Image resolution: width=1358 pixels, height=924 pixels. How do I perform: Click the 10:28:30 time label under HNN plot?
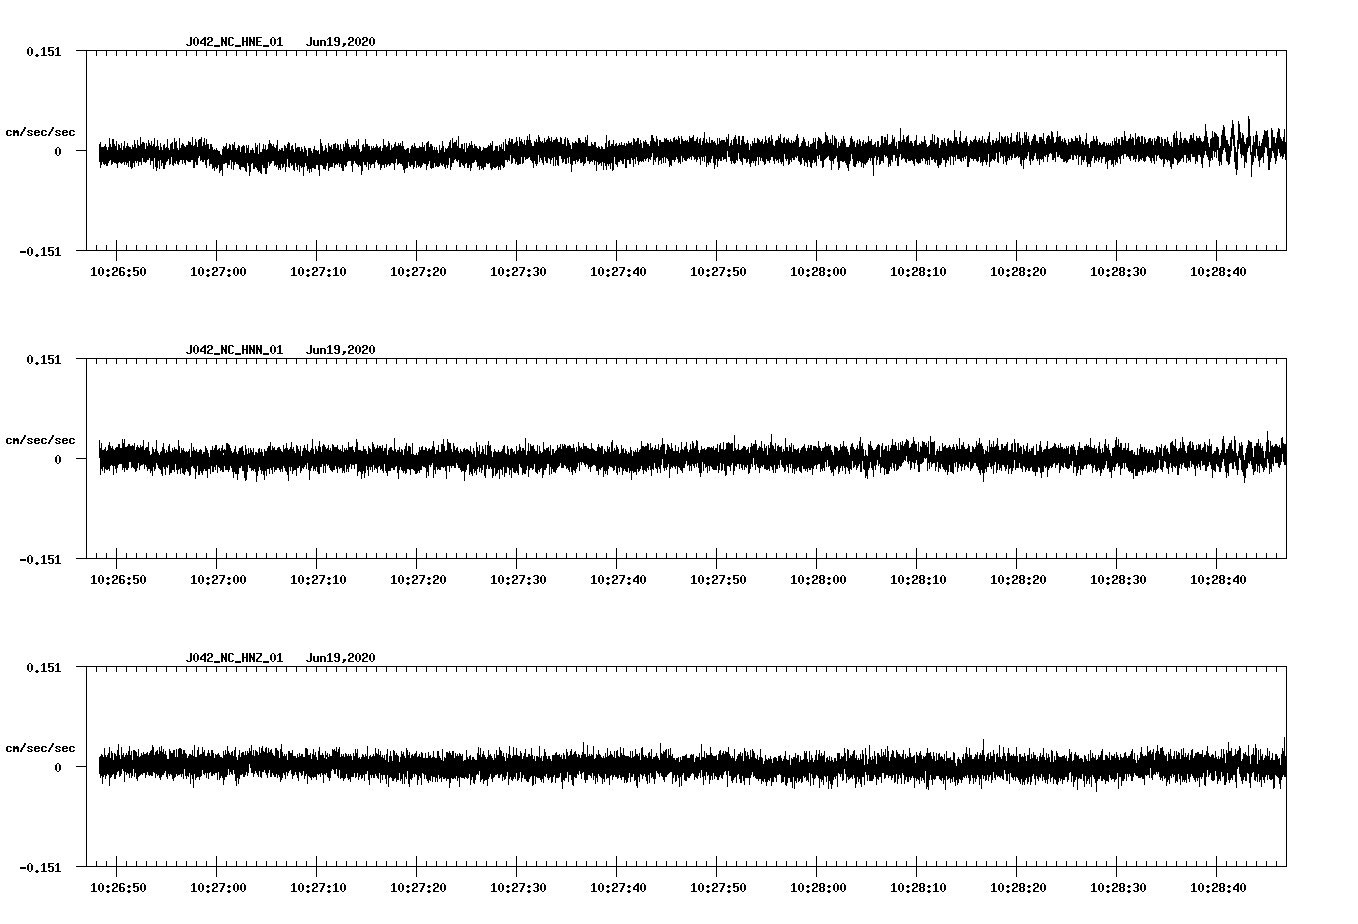[x=1118, y=580]
